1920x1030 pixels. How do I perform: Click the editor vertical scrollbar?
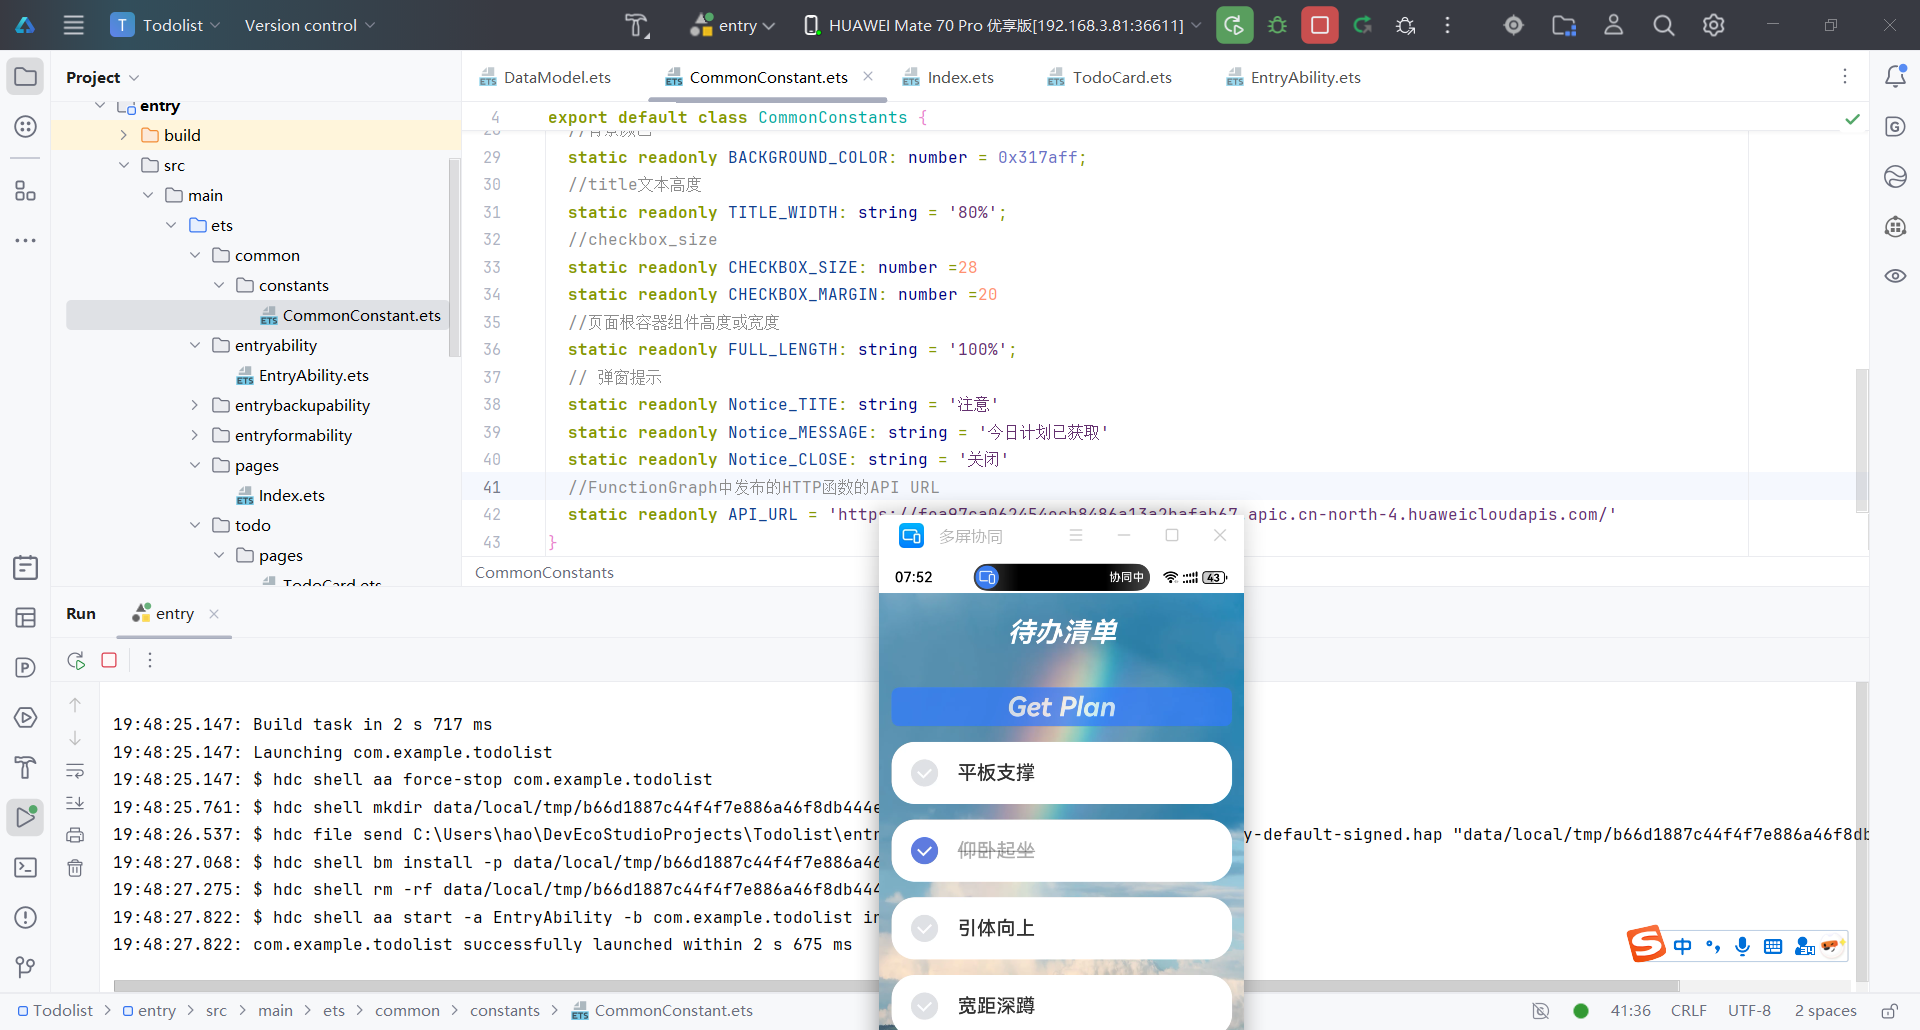[1861, 440]
